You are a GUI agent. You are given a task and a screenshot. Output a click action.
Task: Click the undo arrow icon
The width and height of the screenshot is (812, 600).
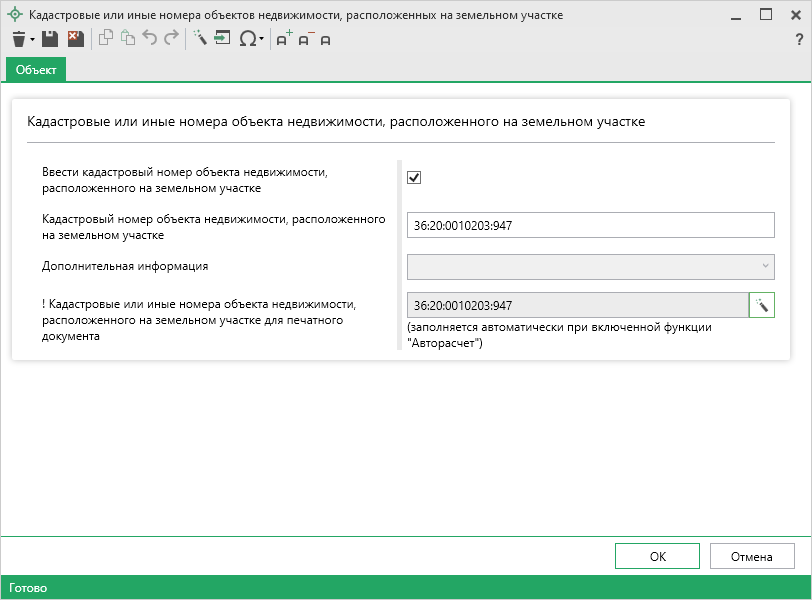coord(150,39)
